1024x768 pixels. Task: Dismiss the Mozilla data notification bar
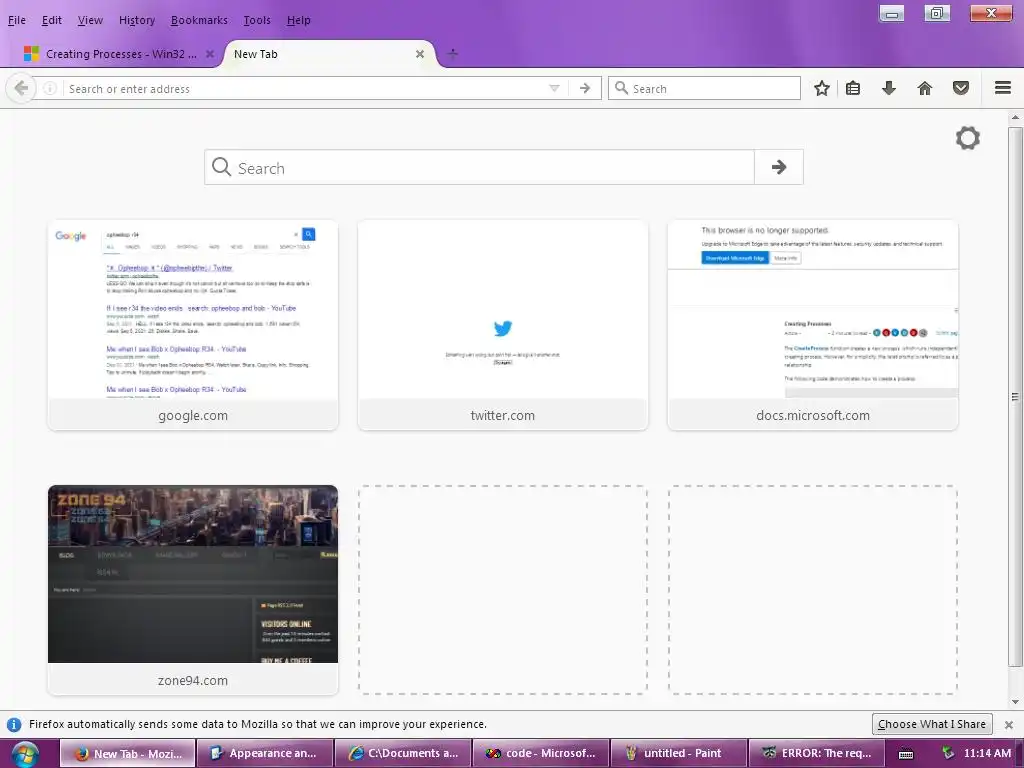click(x=1009, y=724)
